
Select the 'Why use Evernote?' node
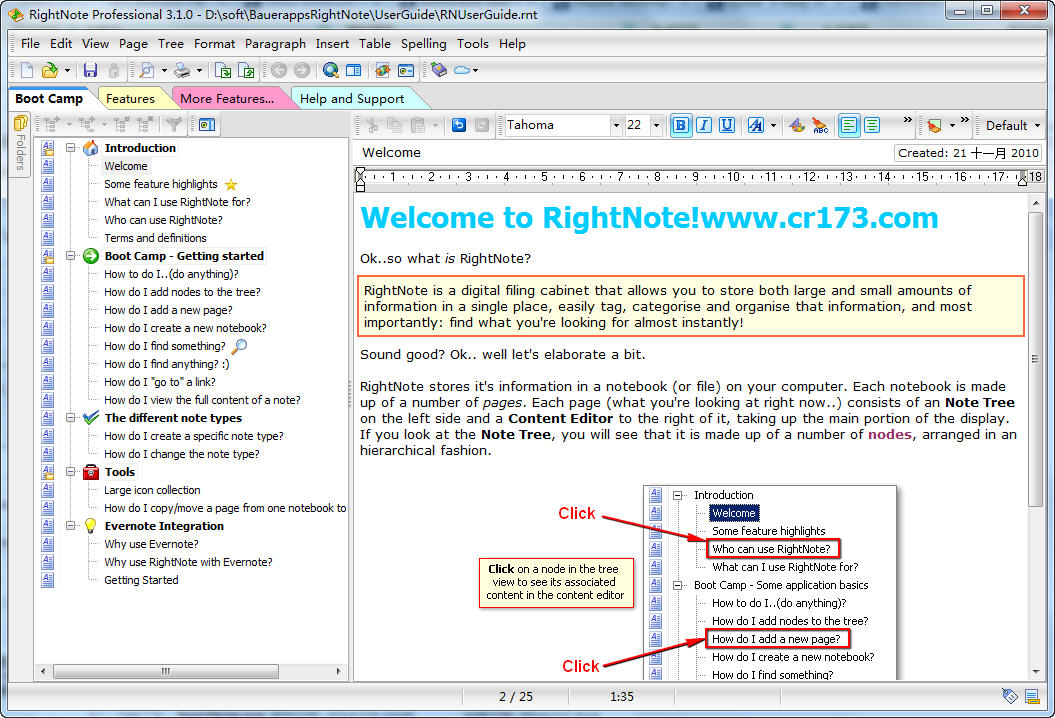pyautogui.click(x=151, y=544)
